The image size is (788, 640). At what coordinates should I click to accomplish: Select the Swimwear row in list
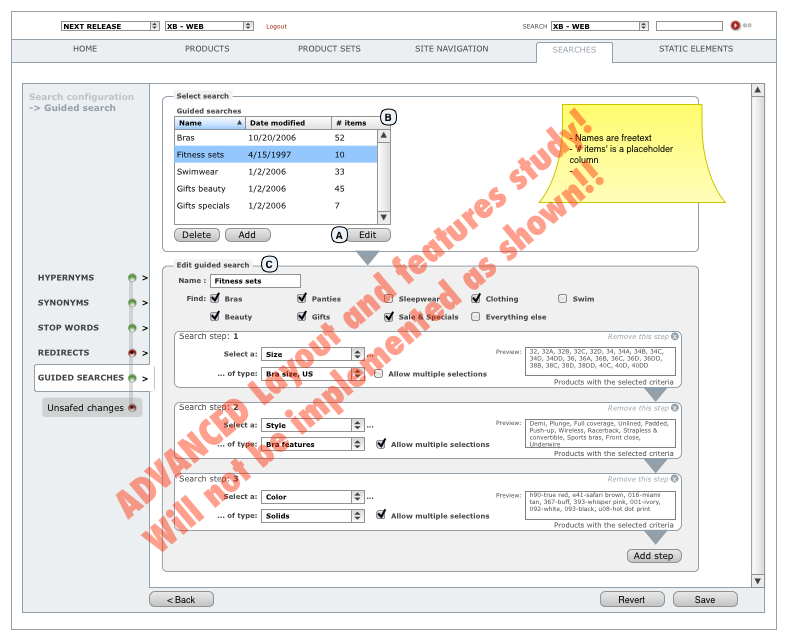[276, 172]
